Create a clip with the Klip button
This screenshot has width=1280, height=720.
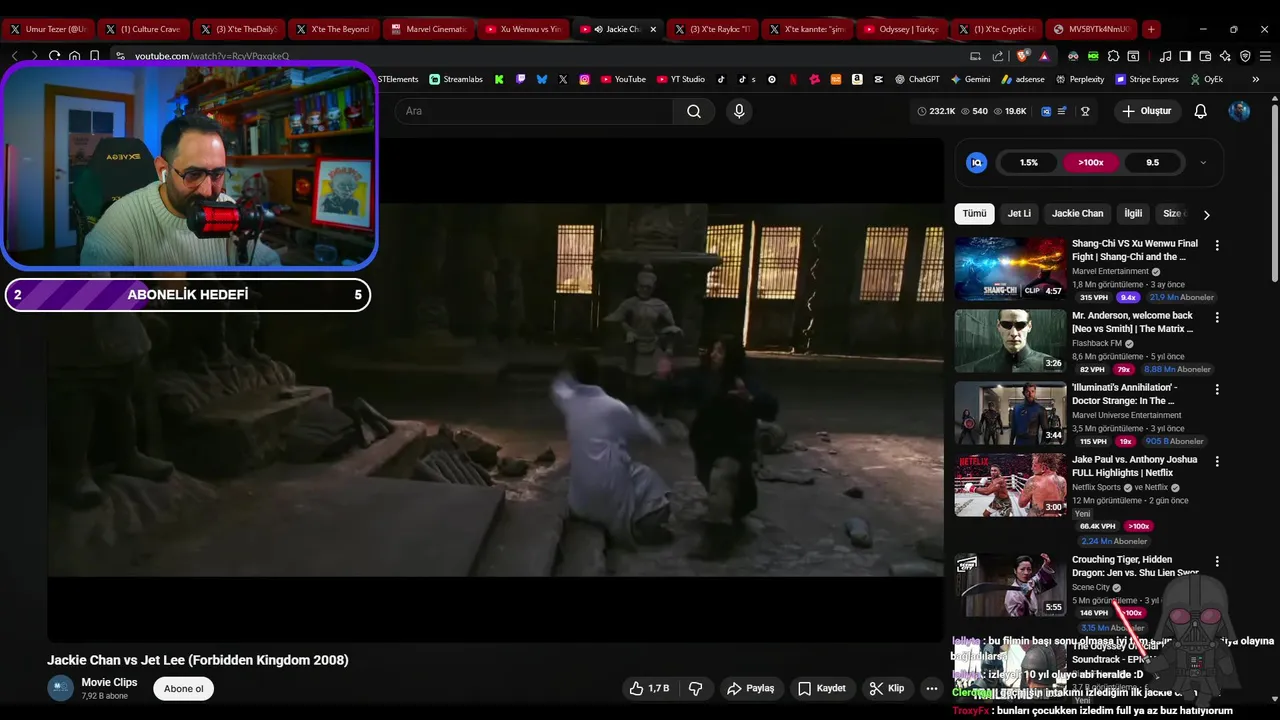click(887, 688)
